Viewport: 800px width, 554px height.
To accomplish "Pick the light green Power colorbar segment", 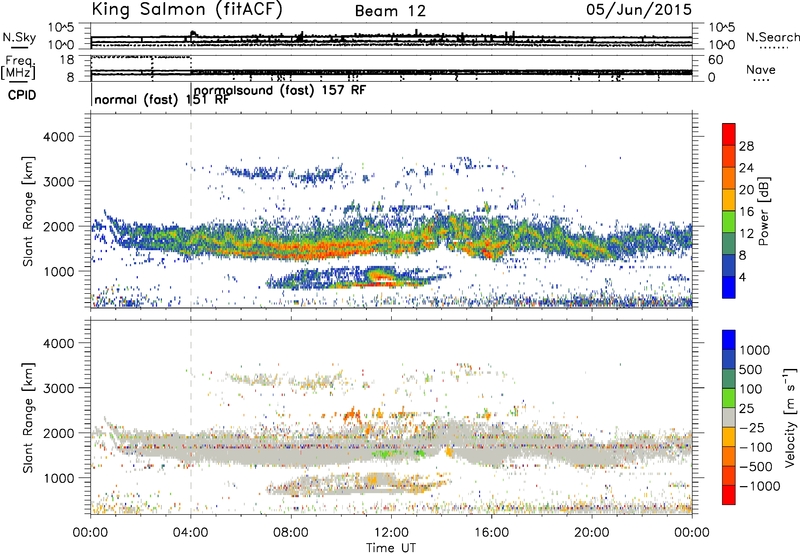I will tap(729, 222).
